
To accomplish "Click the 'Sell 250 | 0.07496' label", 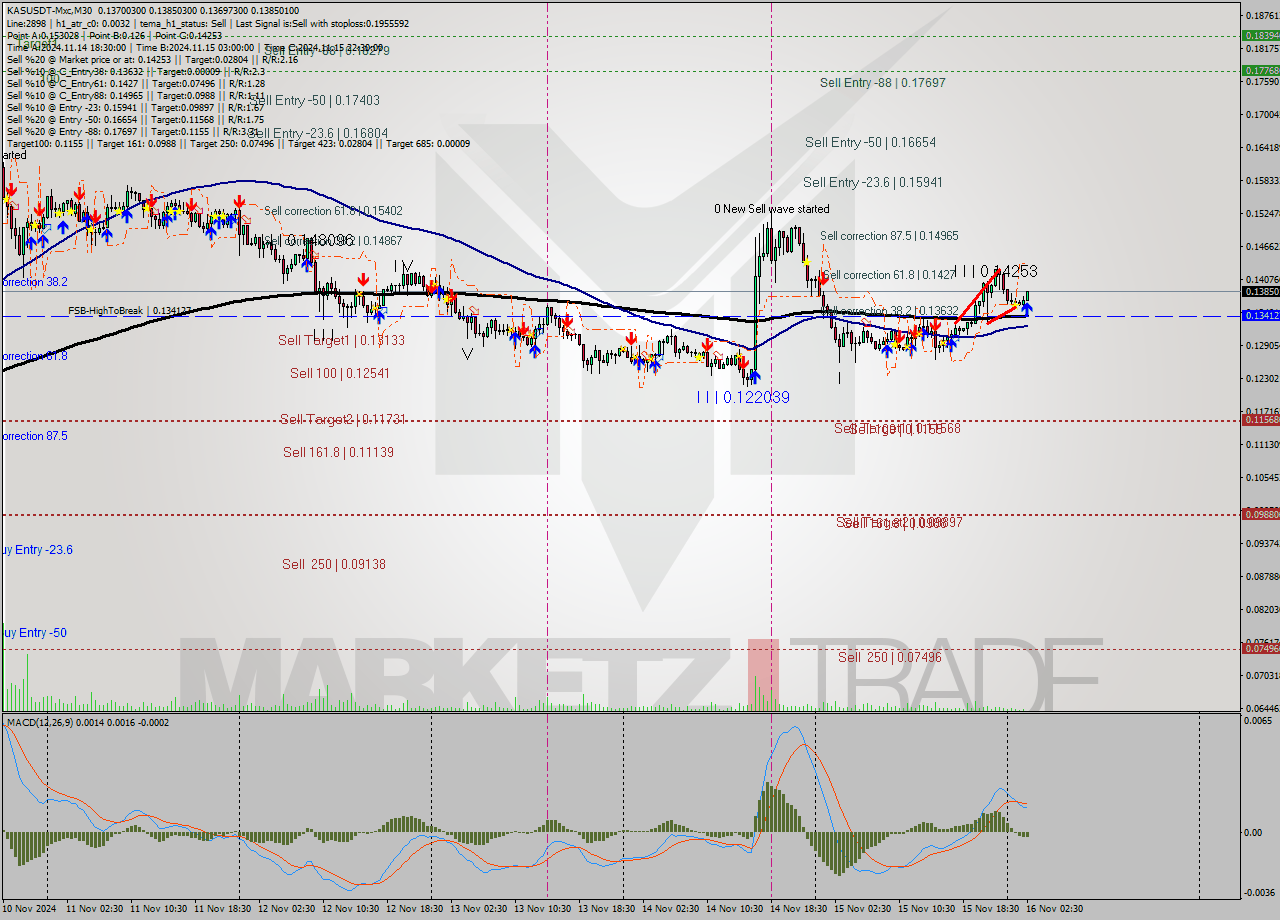I will 890,657.
